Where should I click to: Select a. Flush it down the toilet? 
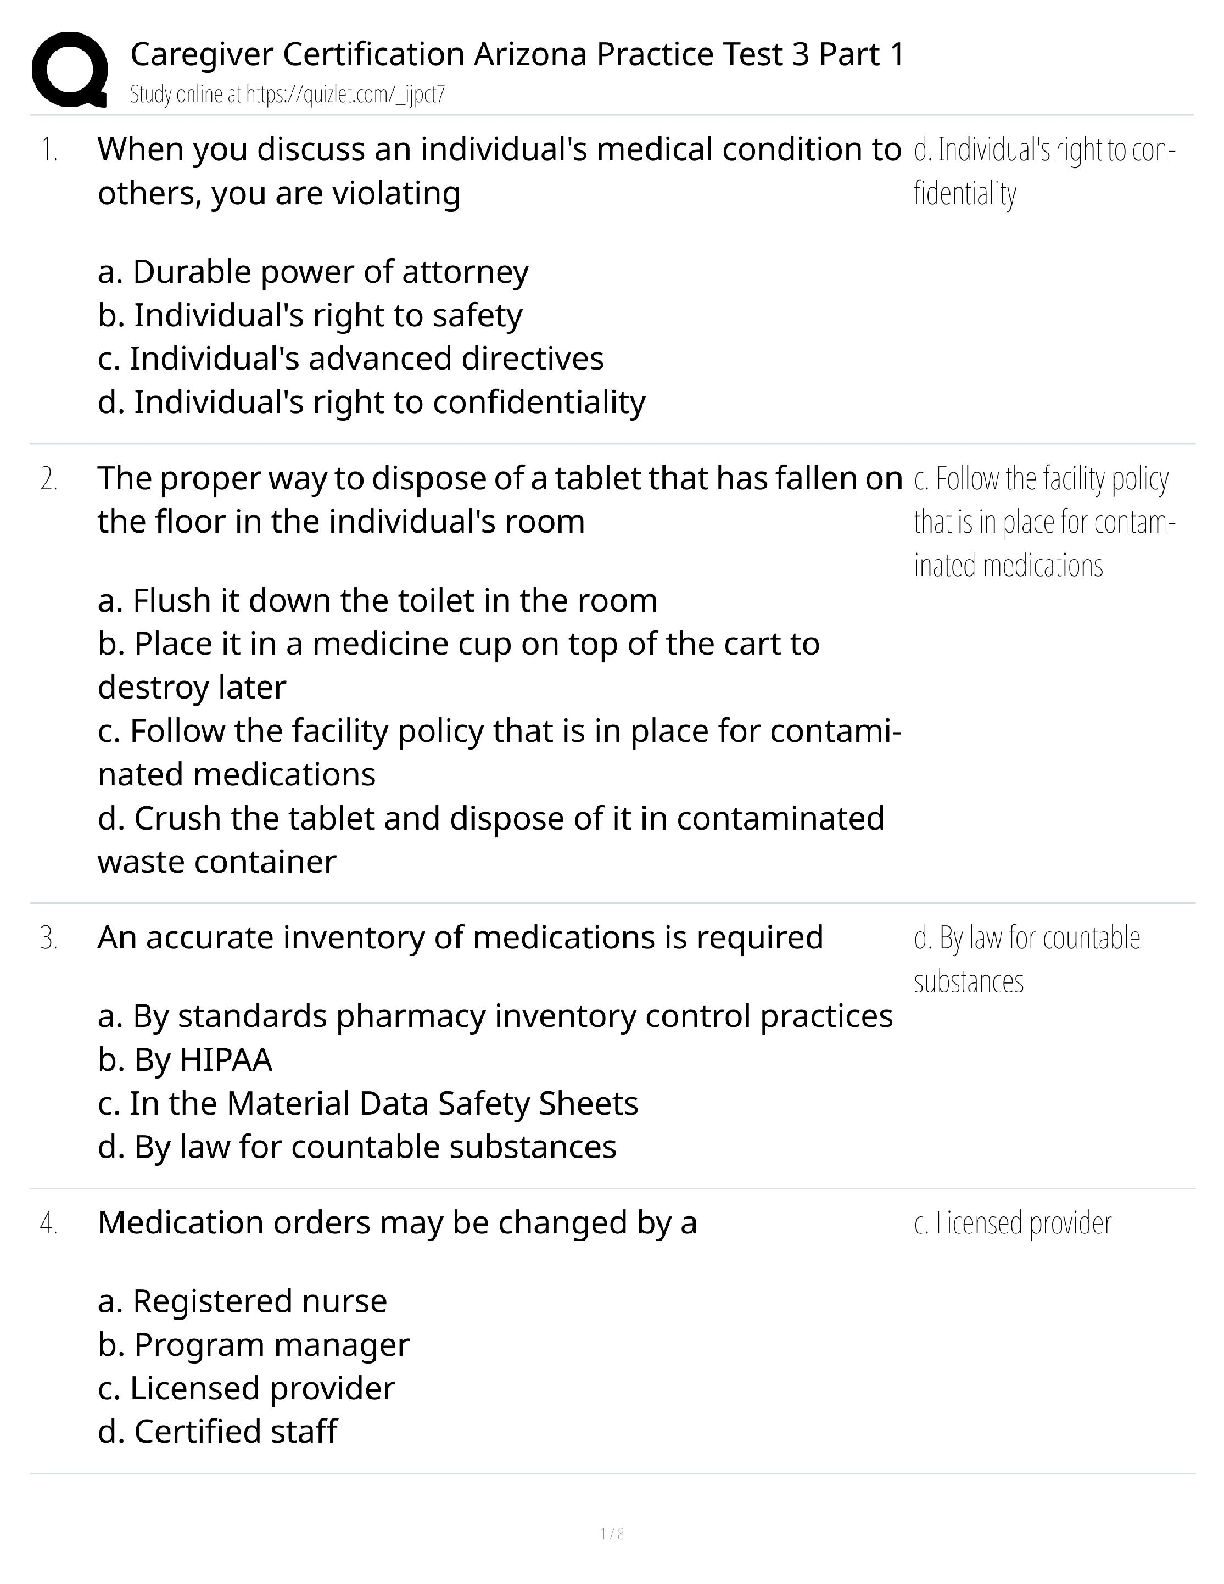pos(377,600)
